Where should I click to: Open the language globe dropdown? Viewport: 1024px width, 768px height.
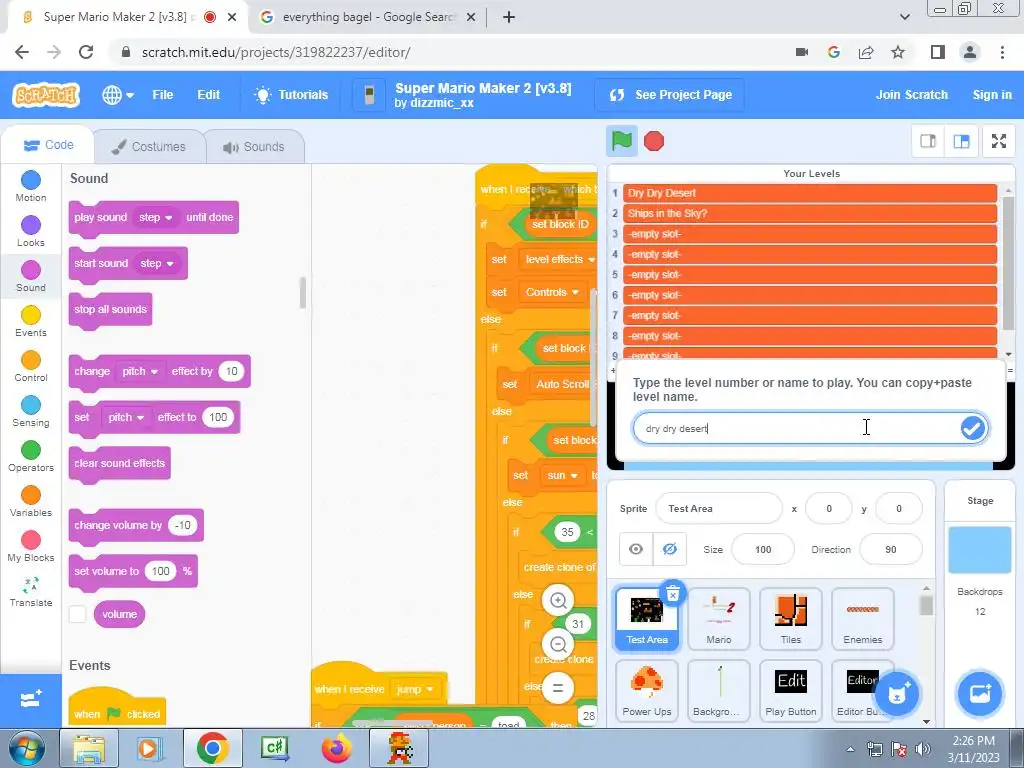coord(118,95)
